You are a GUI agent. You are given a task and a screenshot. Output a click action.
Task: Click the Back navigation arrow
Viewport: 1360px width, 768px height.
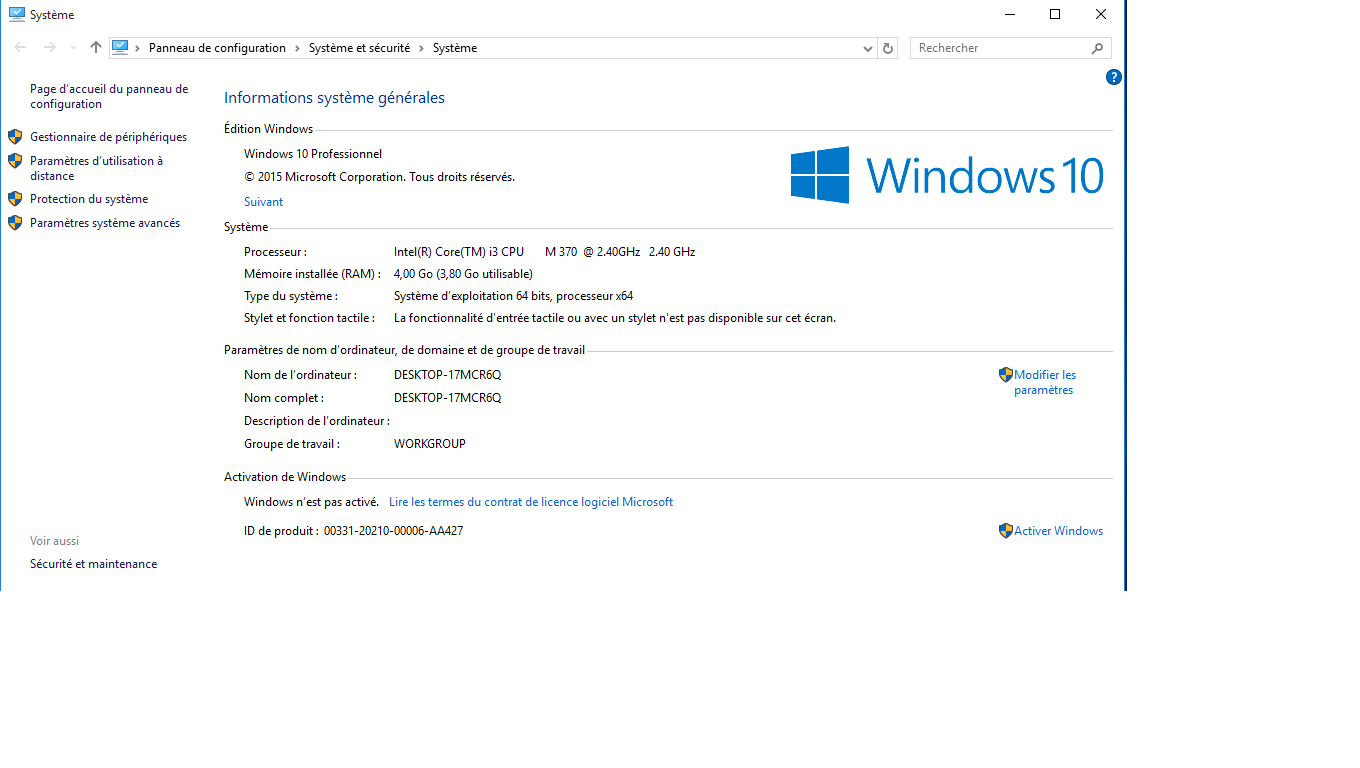point(20,48)
